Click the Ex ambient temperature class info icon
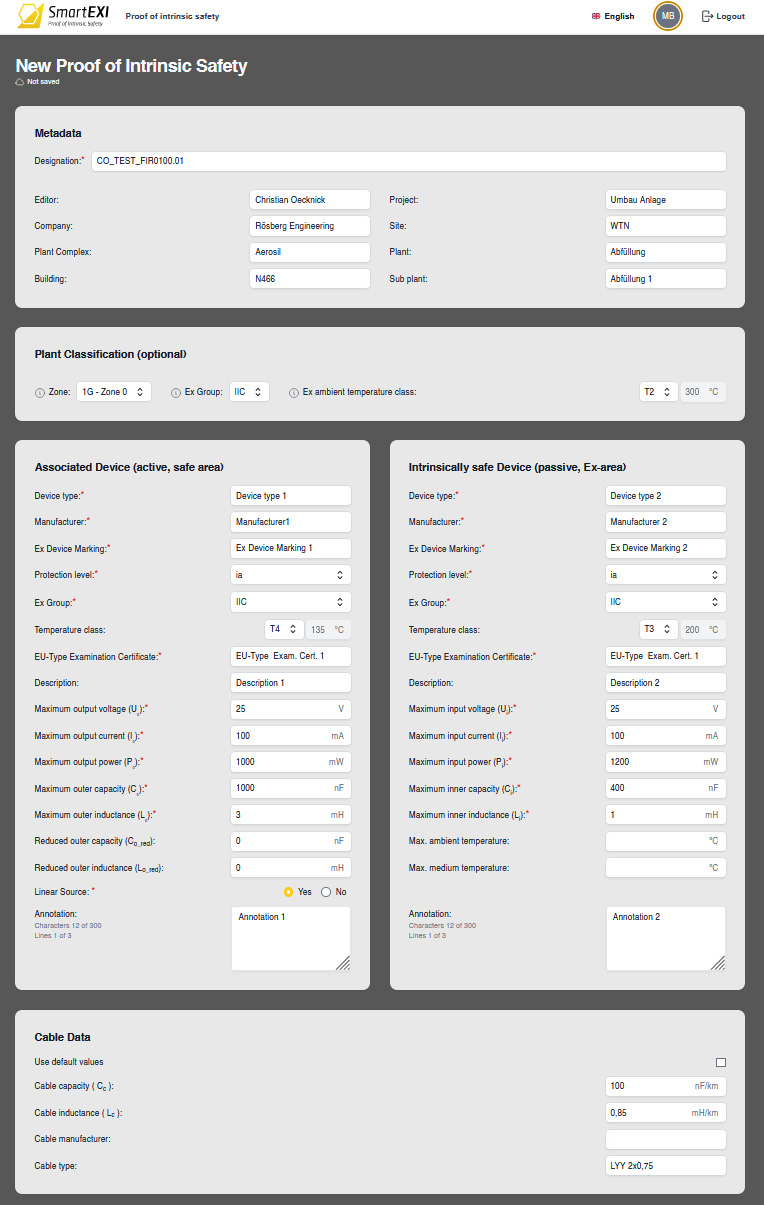The image size is (764, 1205). 294,393
